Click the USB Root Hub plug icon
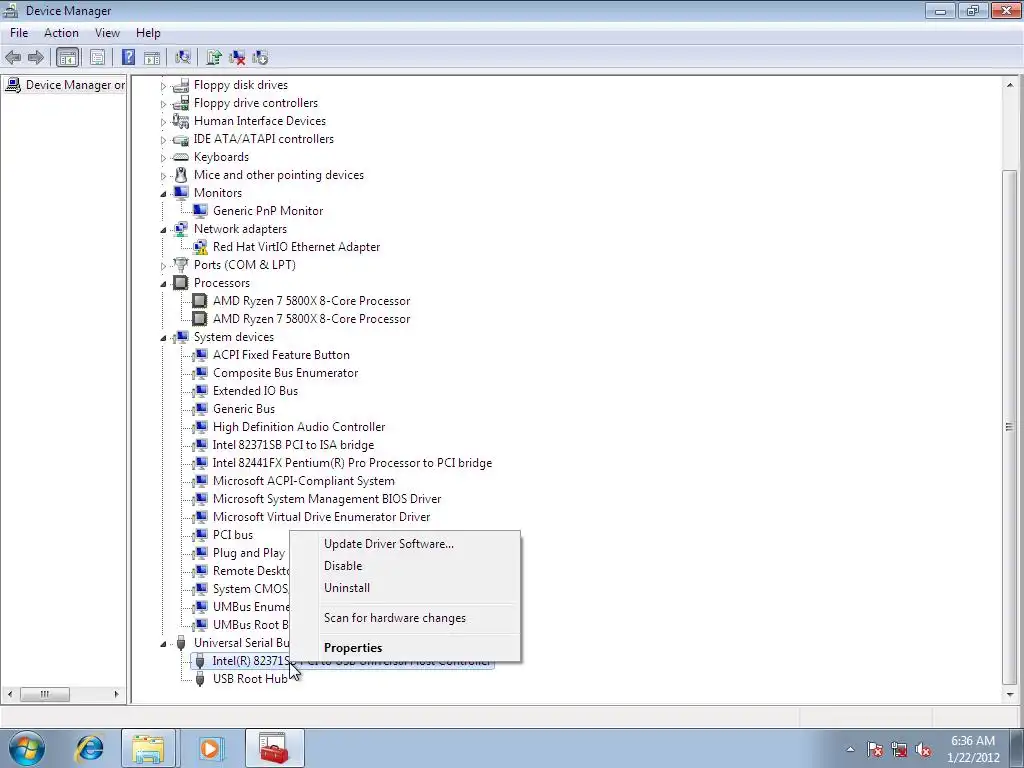This screenshot has height=768, width=1024. [200, 679]
